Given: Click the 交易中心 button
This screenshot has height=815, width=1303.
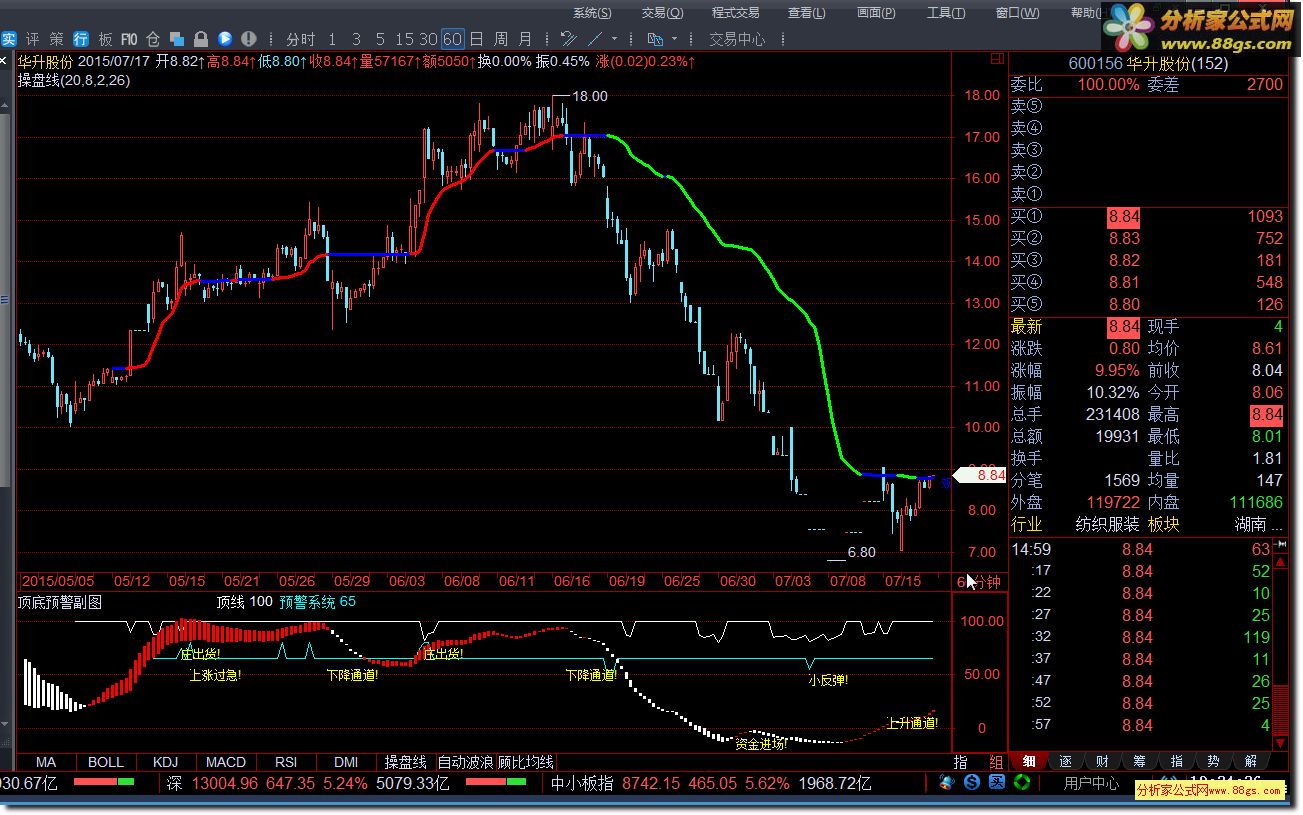Looking at the screenshot, I should click(x=737, y=39).
